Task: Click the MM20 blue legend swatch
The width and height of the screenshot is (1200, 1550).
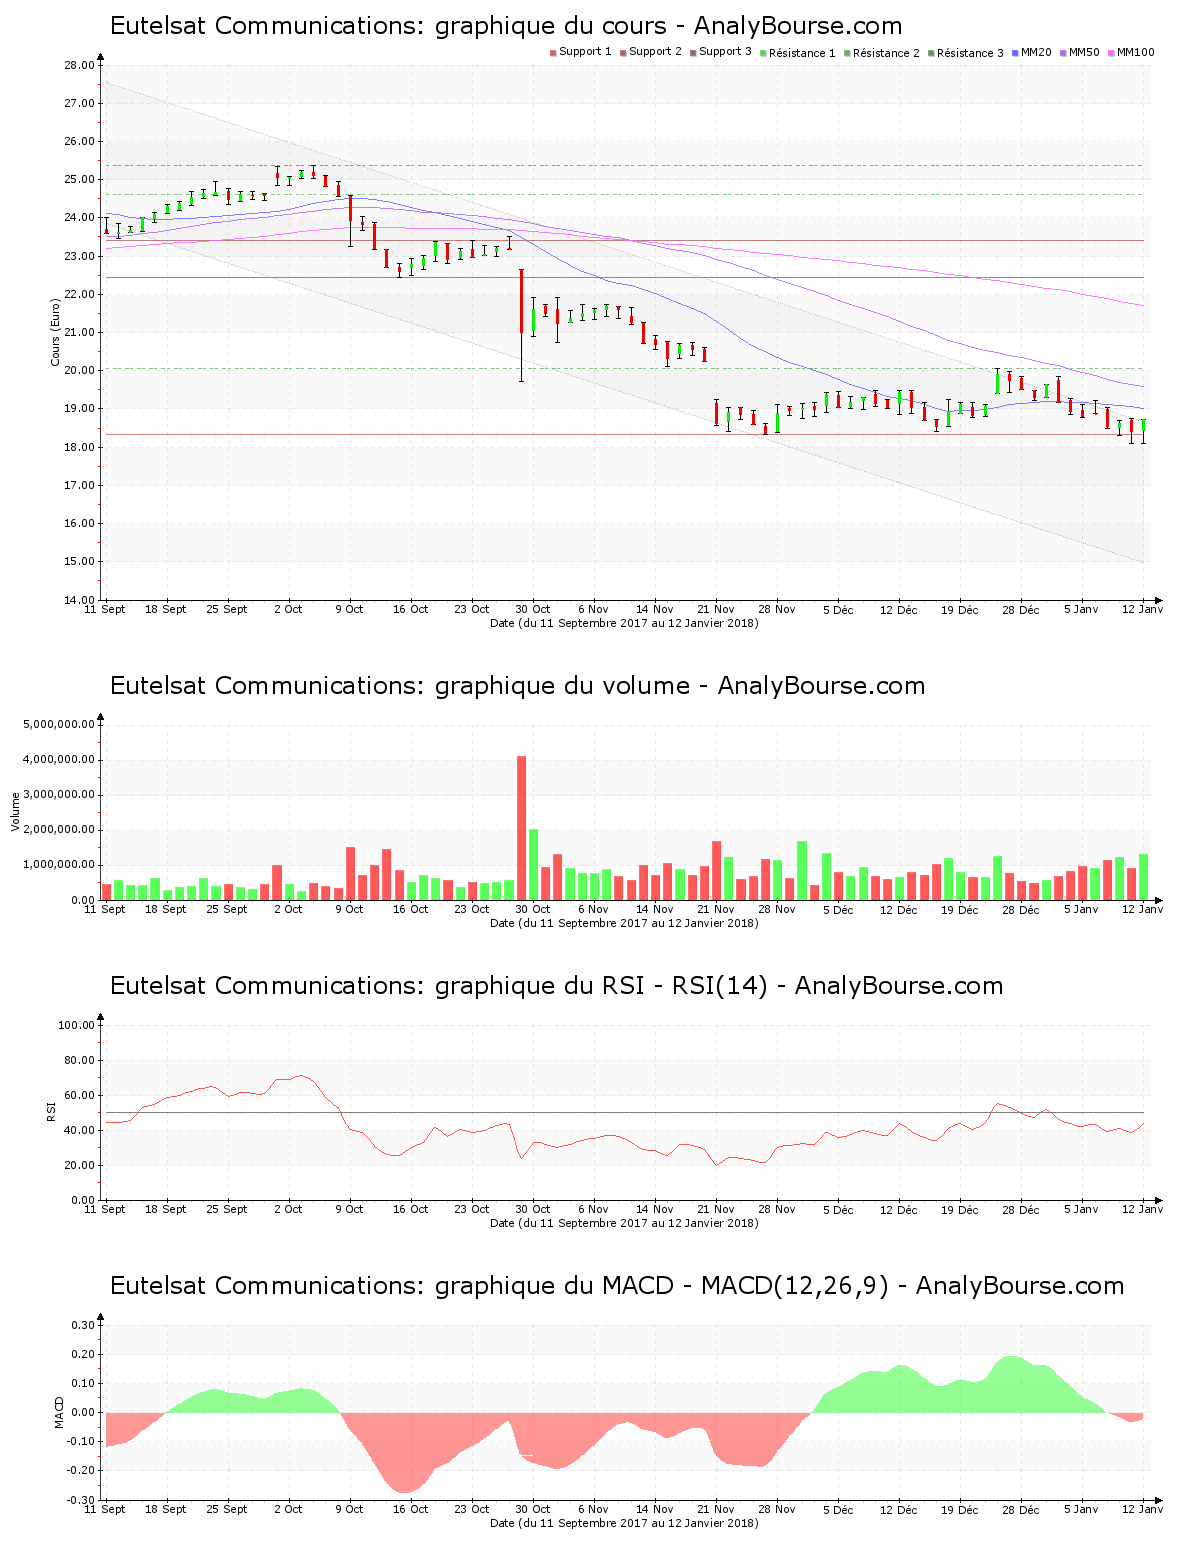Action: coord(1015,53)
